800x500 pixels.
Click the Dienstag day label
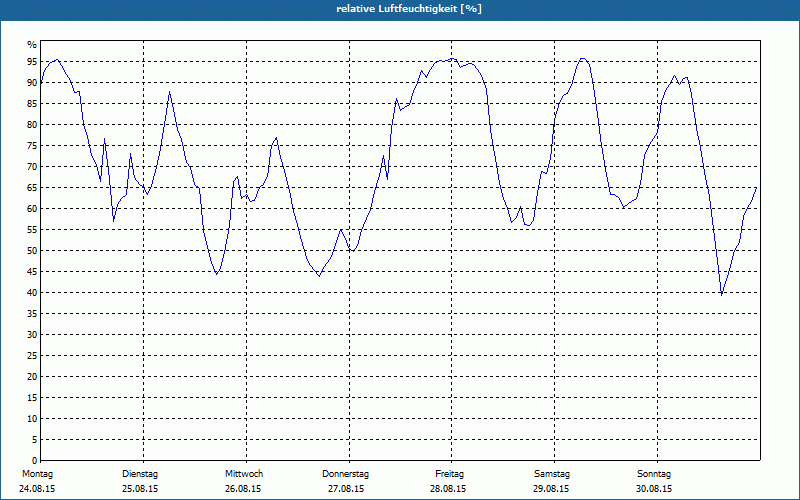pos(140,474)
